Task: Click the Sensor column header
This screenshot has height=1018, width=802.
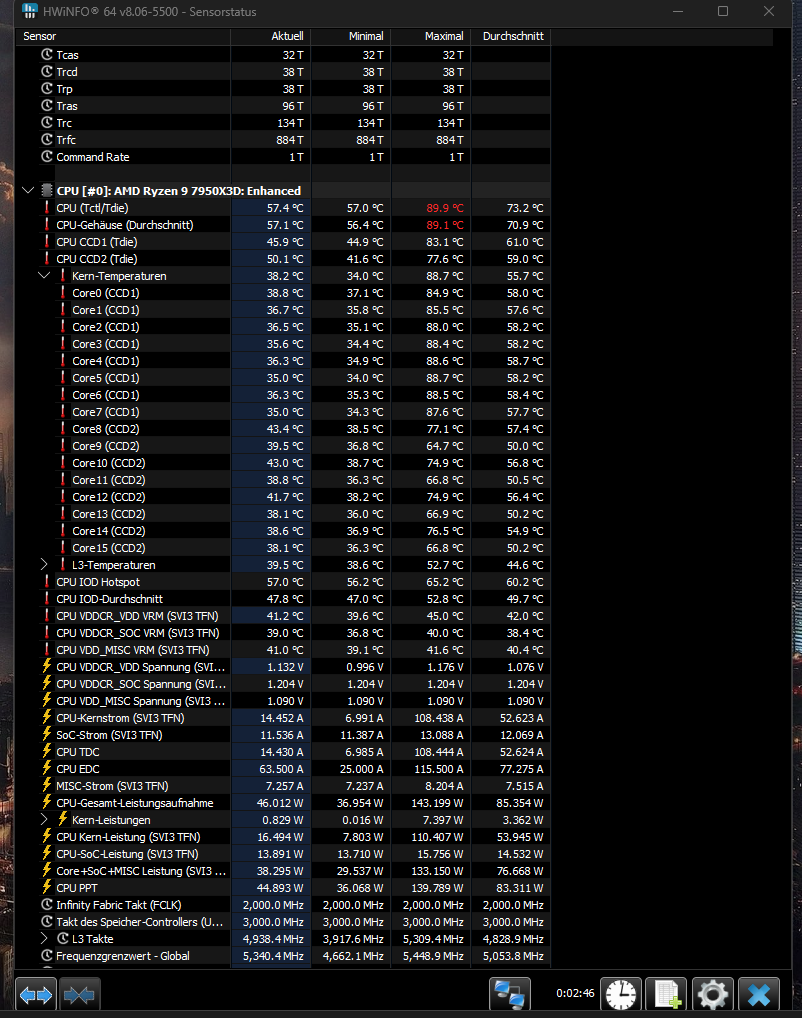Action: [123, 36]
